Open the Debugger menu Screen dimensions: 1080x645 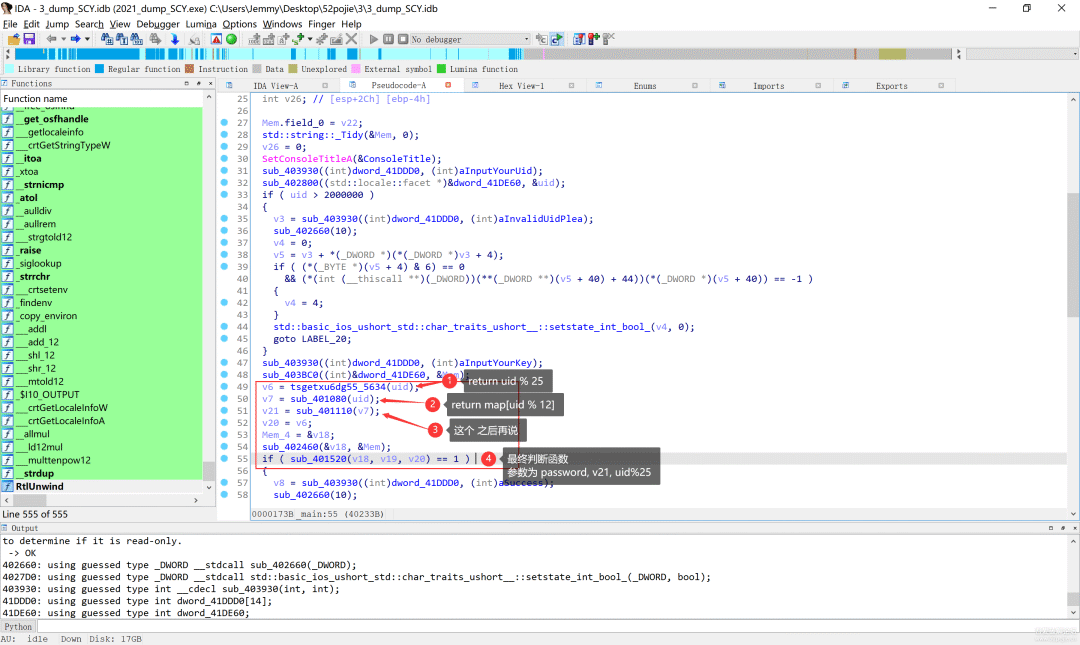[x=157, y=24]
